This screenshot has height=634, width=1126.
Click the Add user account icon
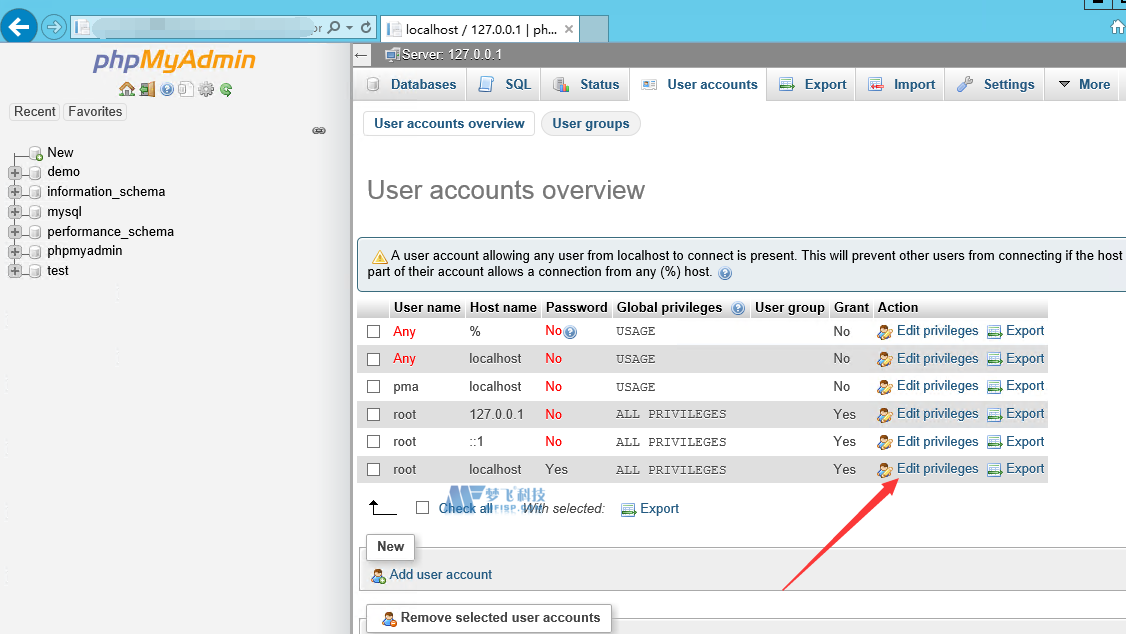click(x=379, y=575)
